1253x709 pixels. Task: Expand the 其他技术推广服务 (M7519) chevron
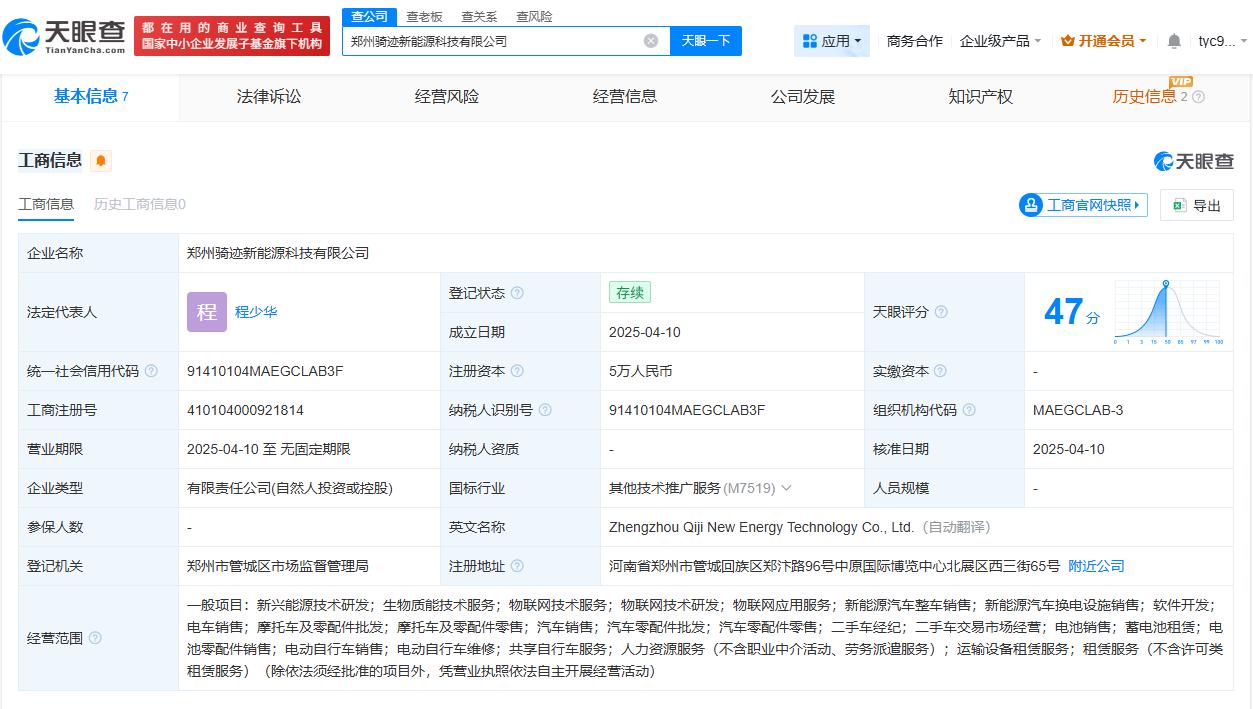pyautogui.click(x=786, y=488)
